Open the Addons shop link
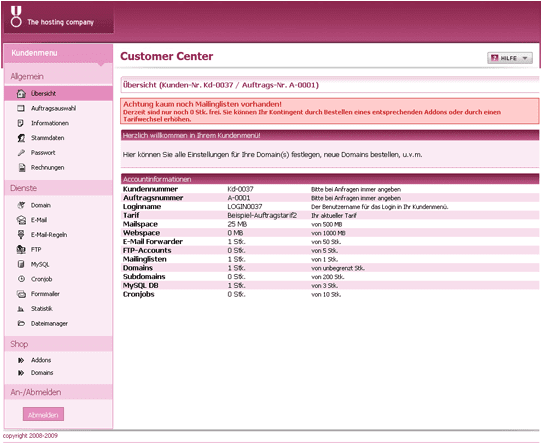The image size is (542, 447). 41,360
